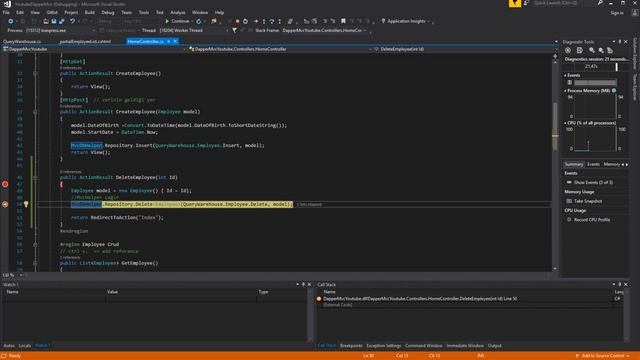Click the Reset View icon in Diagnostic Tools
The width and height of the screenshot is (640, 360).
tap(610, 50)
